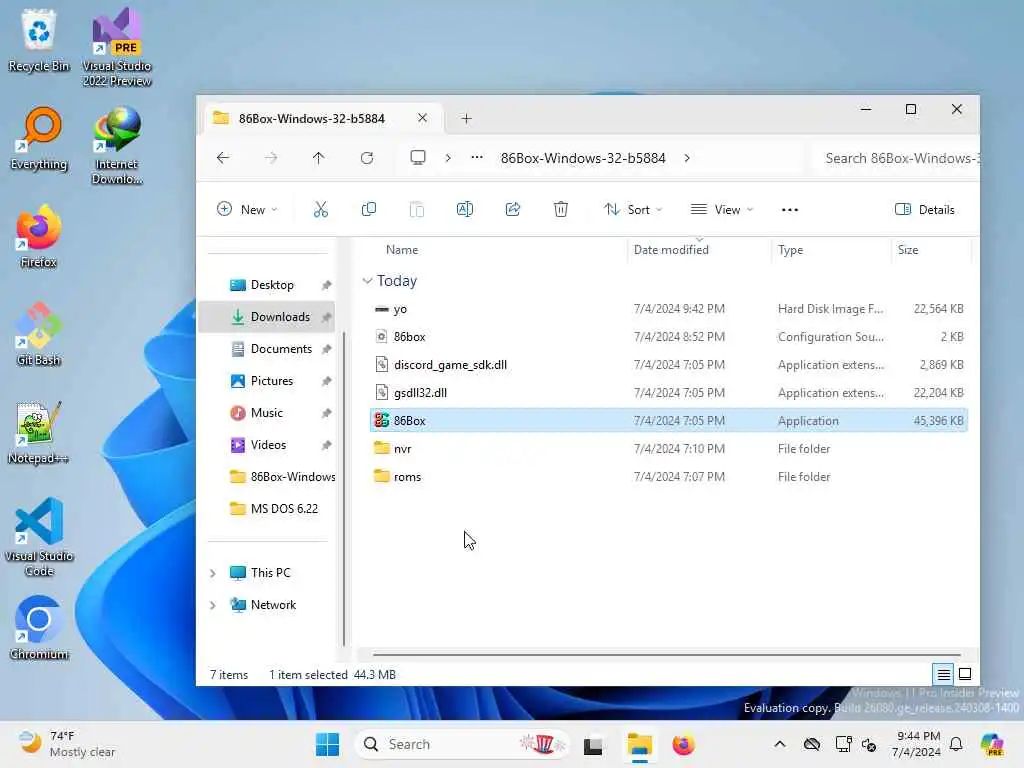Click File Explorer icon in taskbar
This screenshot has height=768, width=1024.
[639, 744]
